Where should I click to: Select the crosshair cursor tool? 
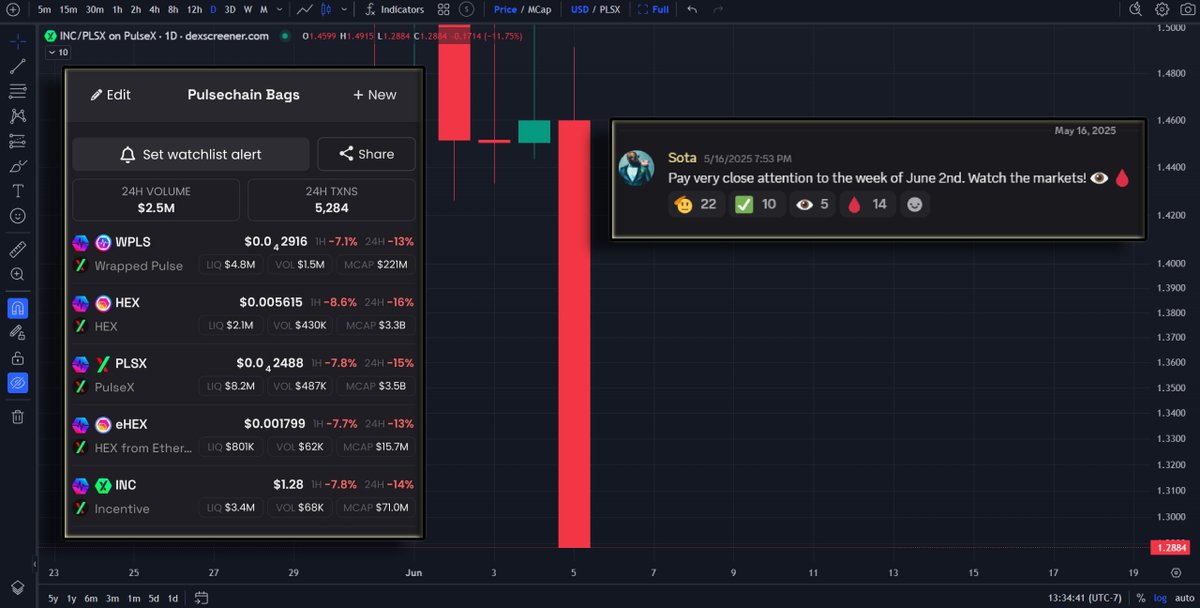(18, 42)
